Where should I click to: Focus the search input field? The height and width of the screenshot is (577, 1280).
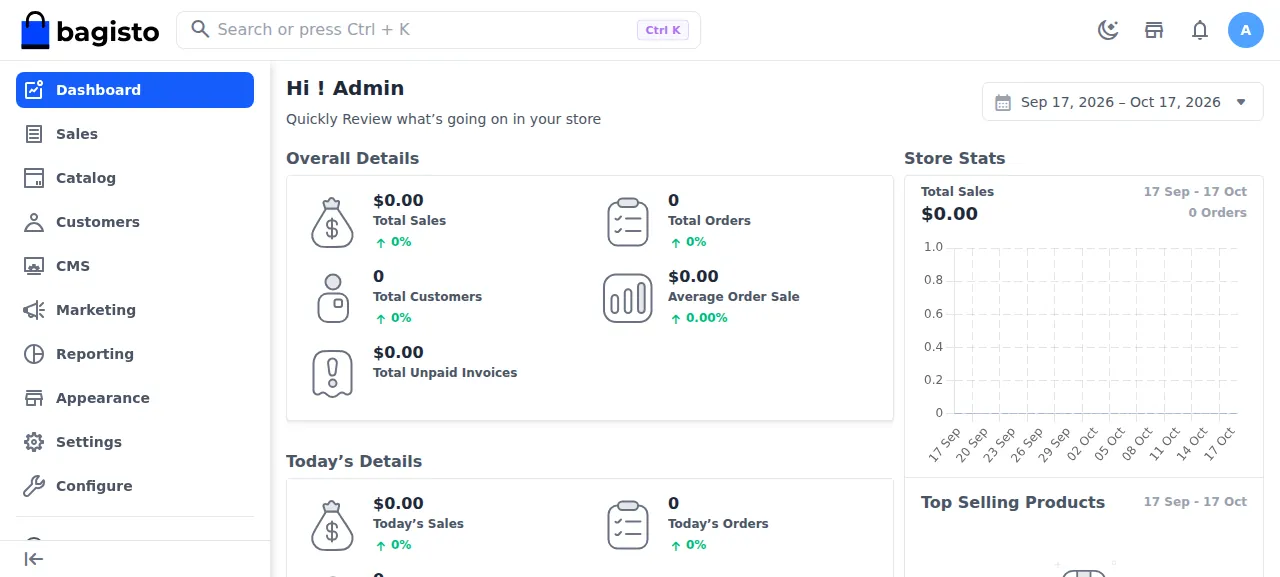click(438, 30)
